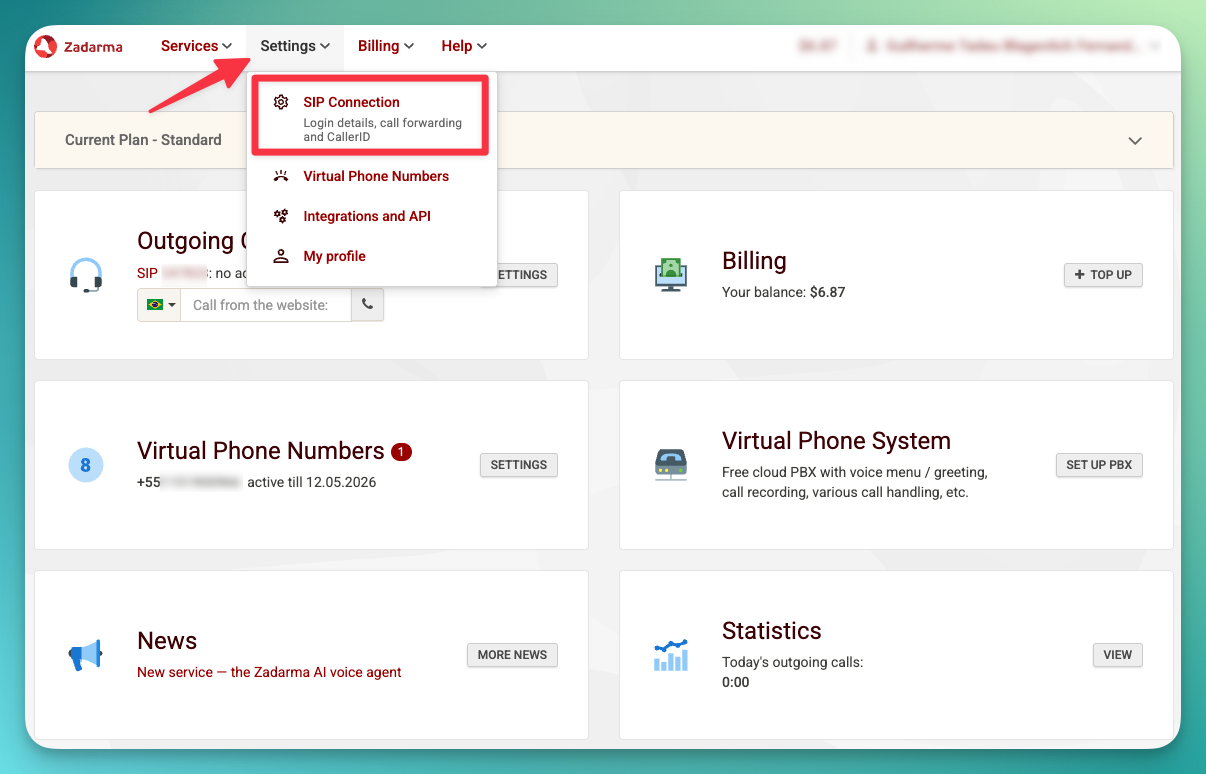Viewport: 1206px width, 774px height.
Task: Open the Help menu
Action: coord(464,46)
